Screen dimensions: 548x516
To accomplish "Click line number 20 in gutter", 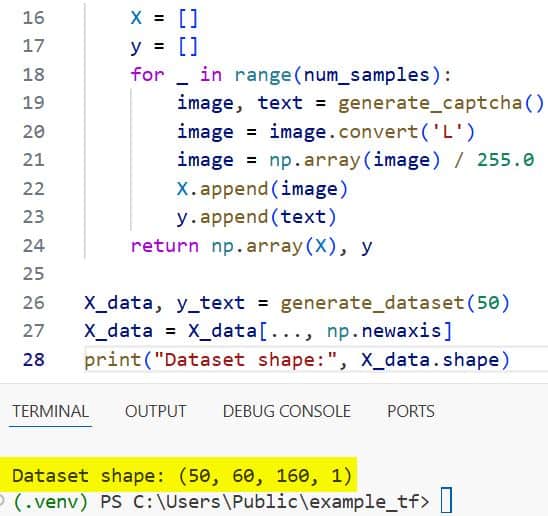I will [x=34, y=132].
